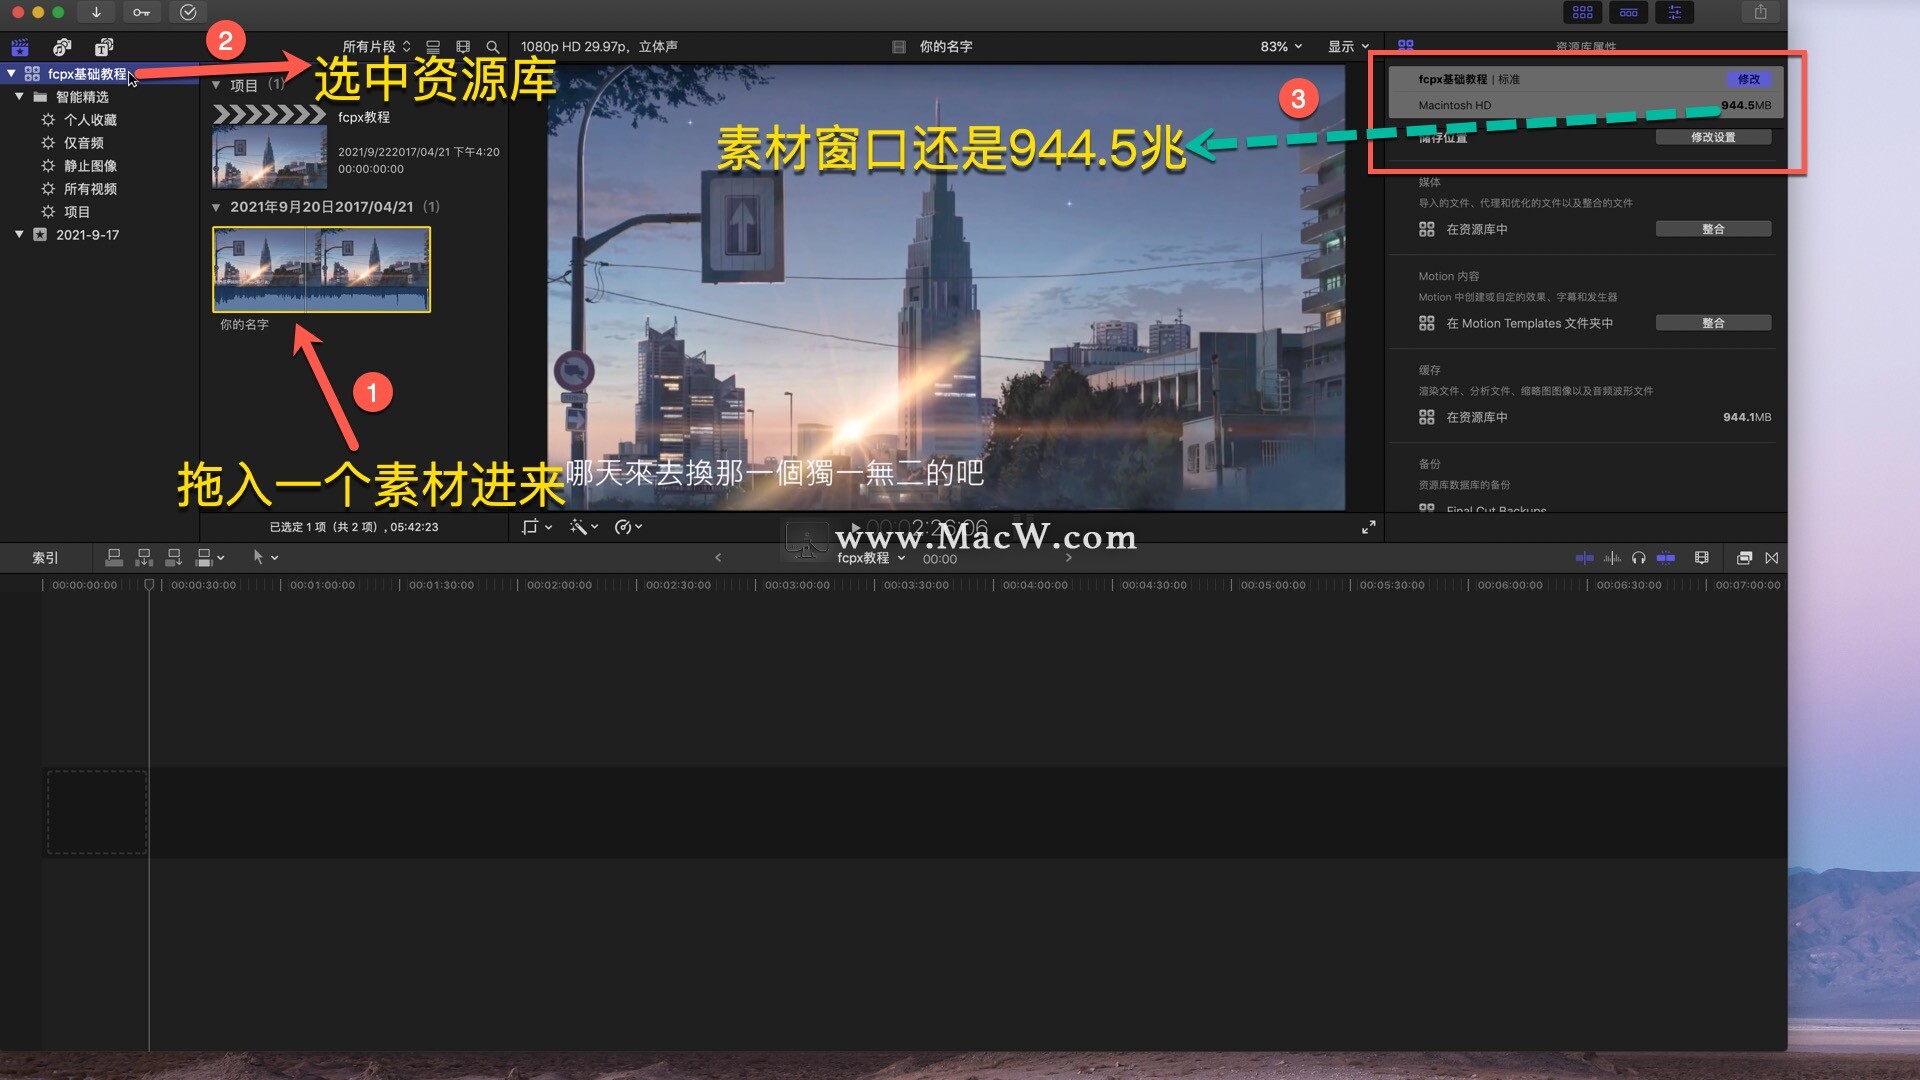Open the Keyword Editor key icon
The width and height of the screenshot is (1920, 1080).
[141, 12]
